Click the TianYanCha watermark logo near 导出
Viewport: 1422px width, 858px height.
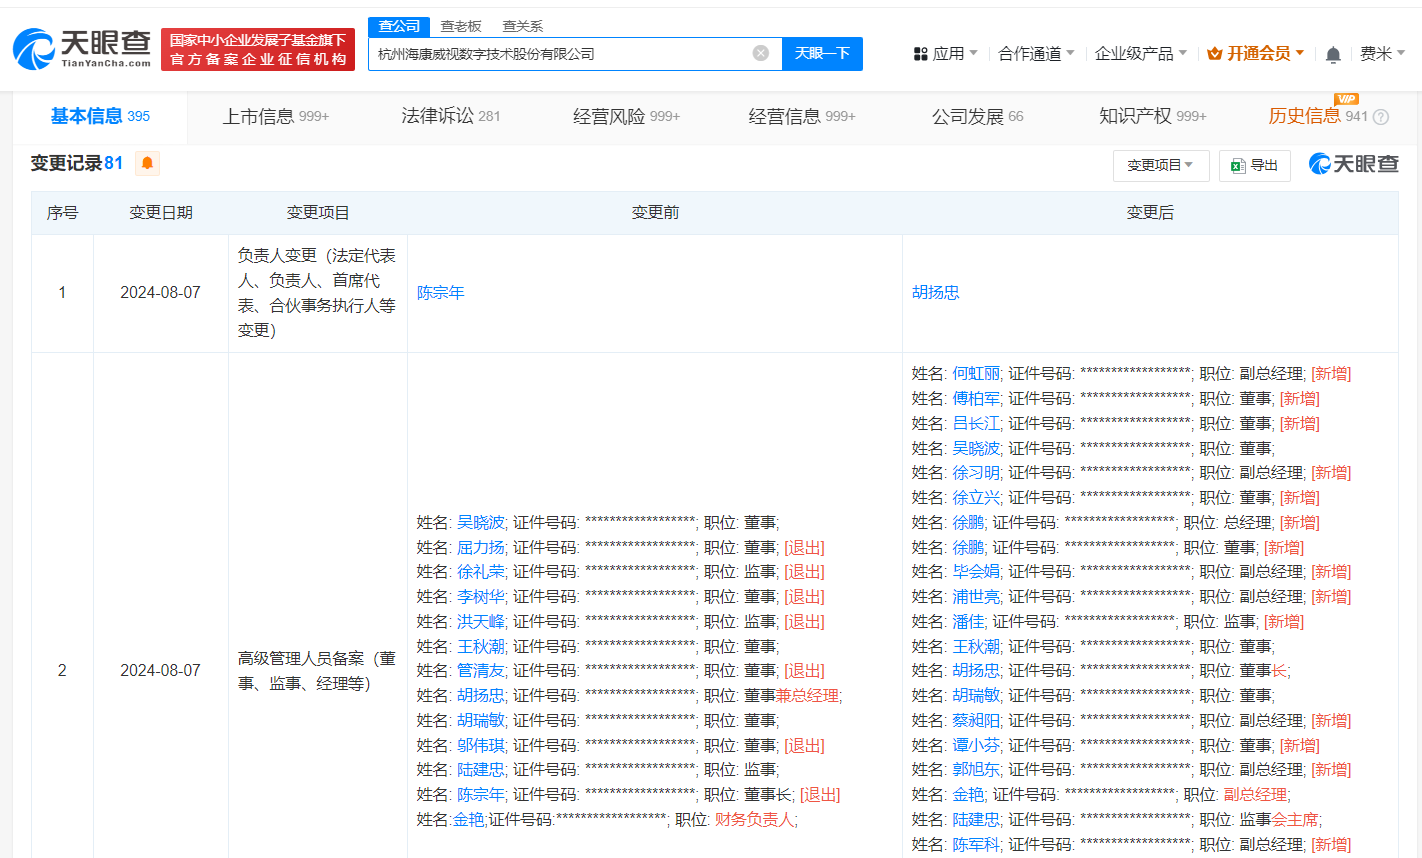(x=1352, y=164)
